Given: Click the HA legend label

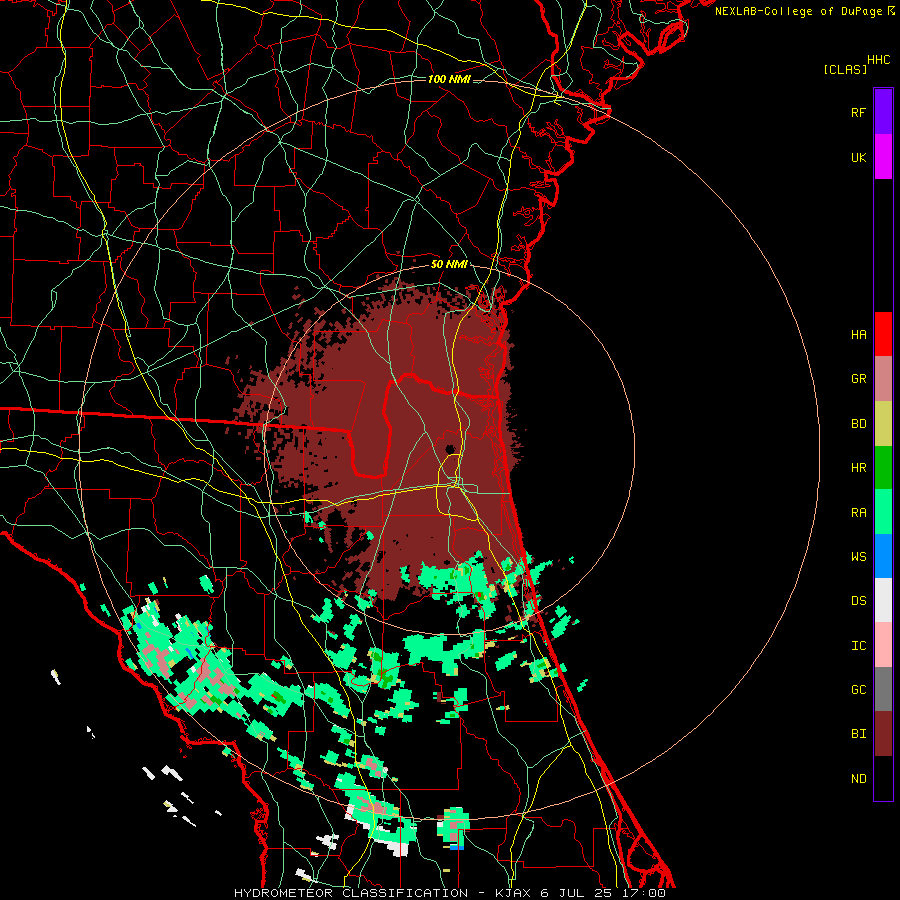Looking at the screenshot, I should coord(858,334).
